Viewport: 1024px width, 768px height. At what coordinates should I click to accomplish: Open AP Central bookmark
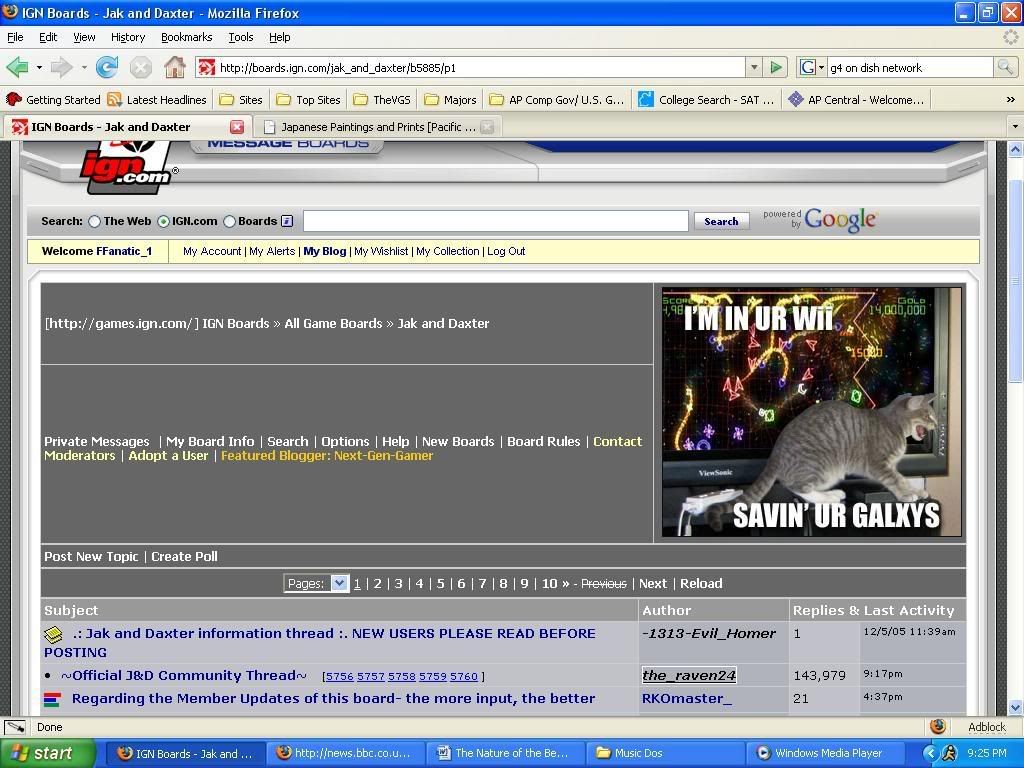(x=856, y=100)
